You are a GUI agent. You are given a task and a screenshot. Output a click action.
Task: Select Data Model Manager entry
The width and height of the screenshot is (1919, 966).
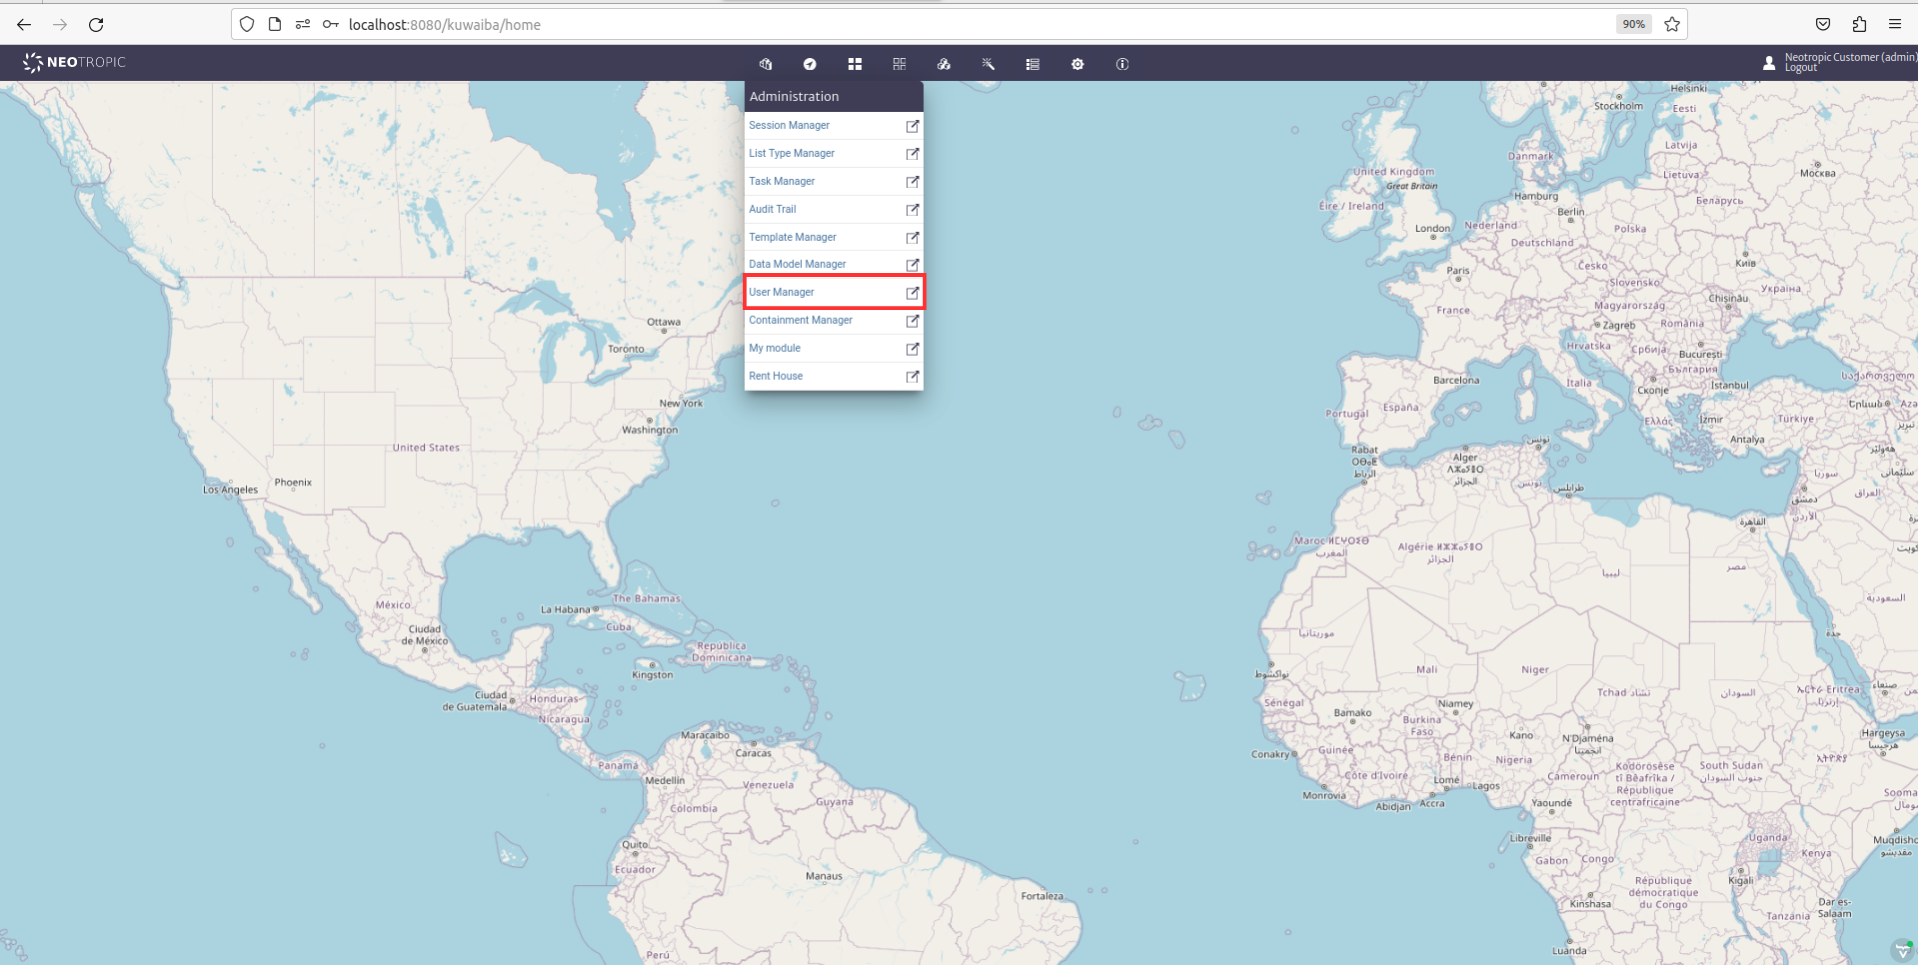(797, 265)
